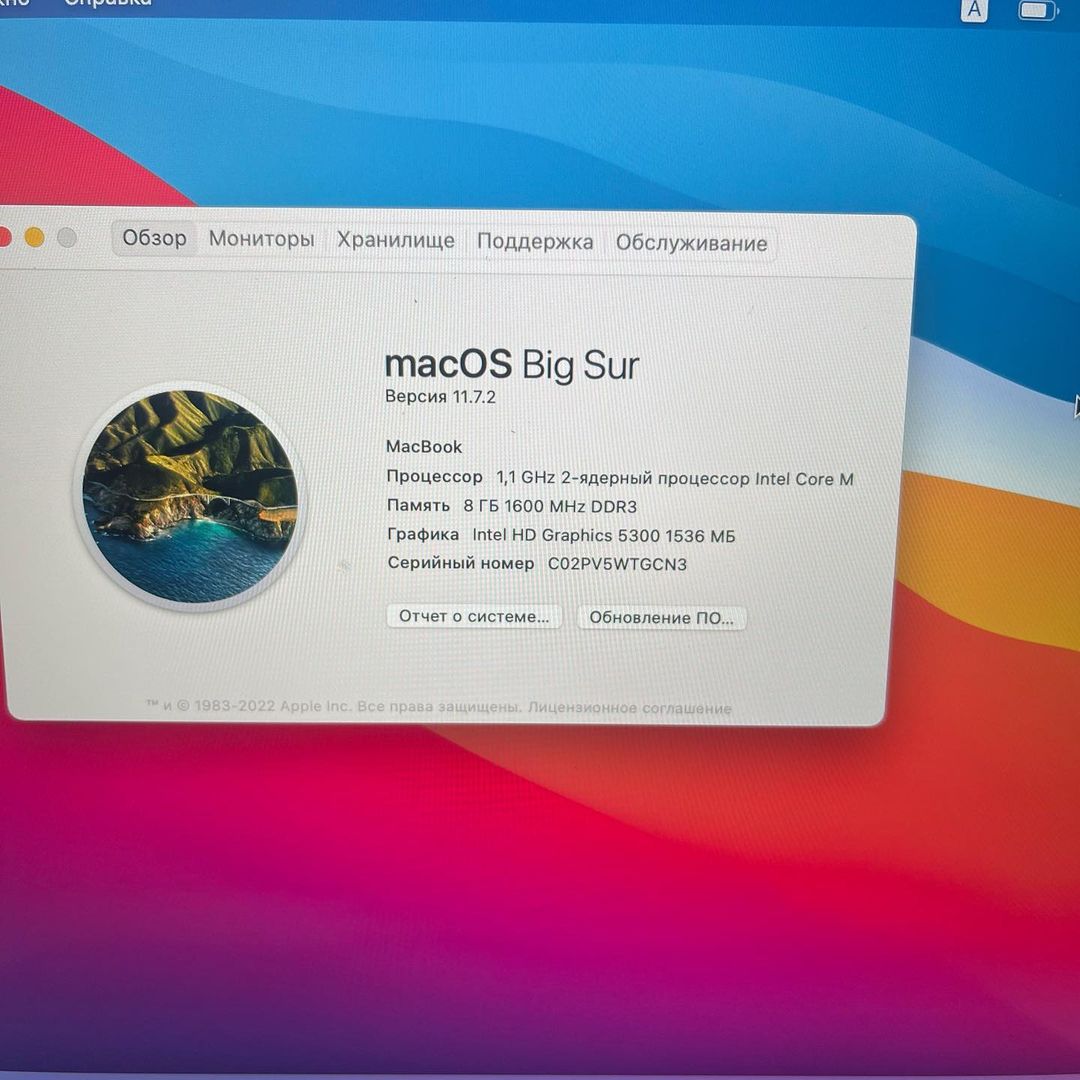
Task: Click the Обновление ПО button
Action: tap(661, 618)
